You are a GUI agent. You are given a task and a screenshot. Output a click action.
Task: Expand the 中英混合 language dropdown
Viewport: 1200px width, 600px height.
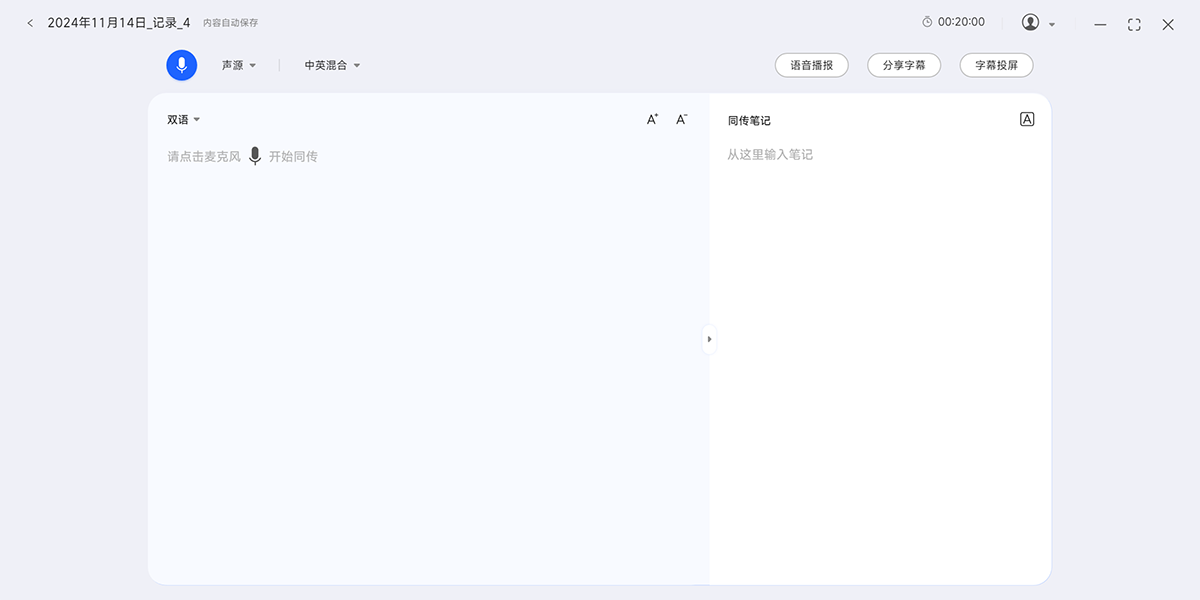point(332,65)
